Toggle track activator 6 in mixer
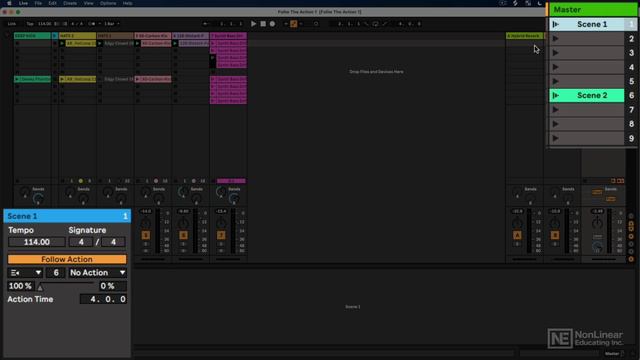 coord(183,235)
